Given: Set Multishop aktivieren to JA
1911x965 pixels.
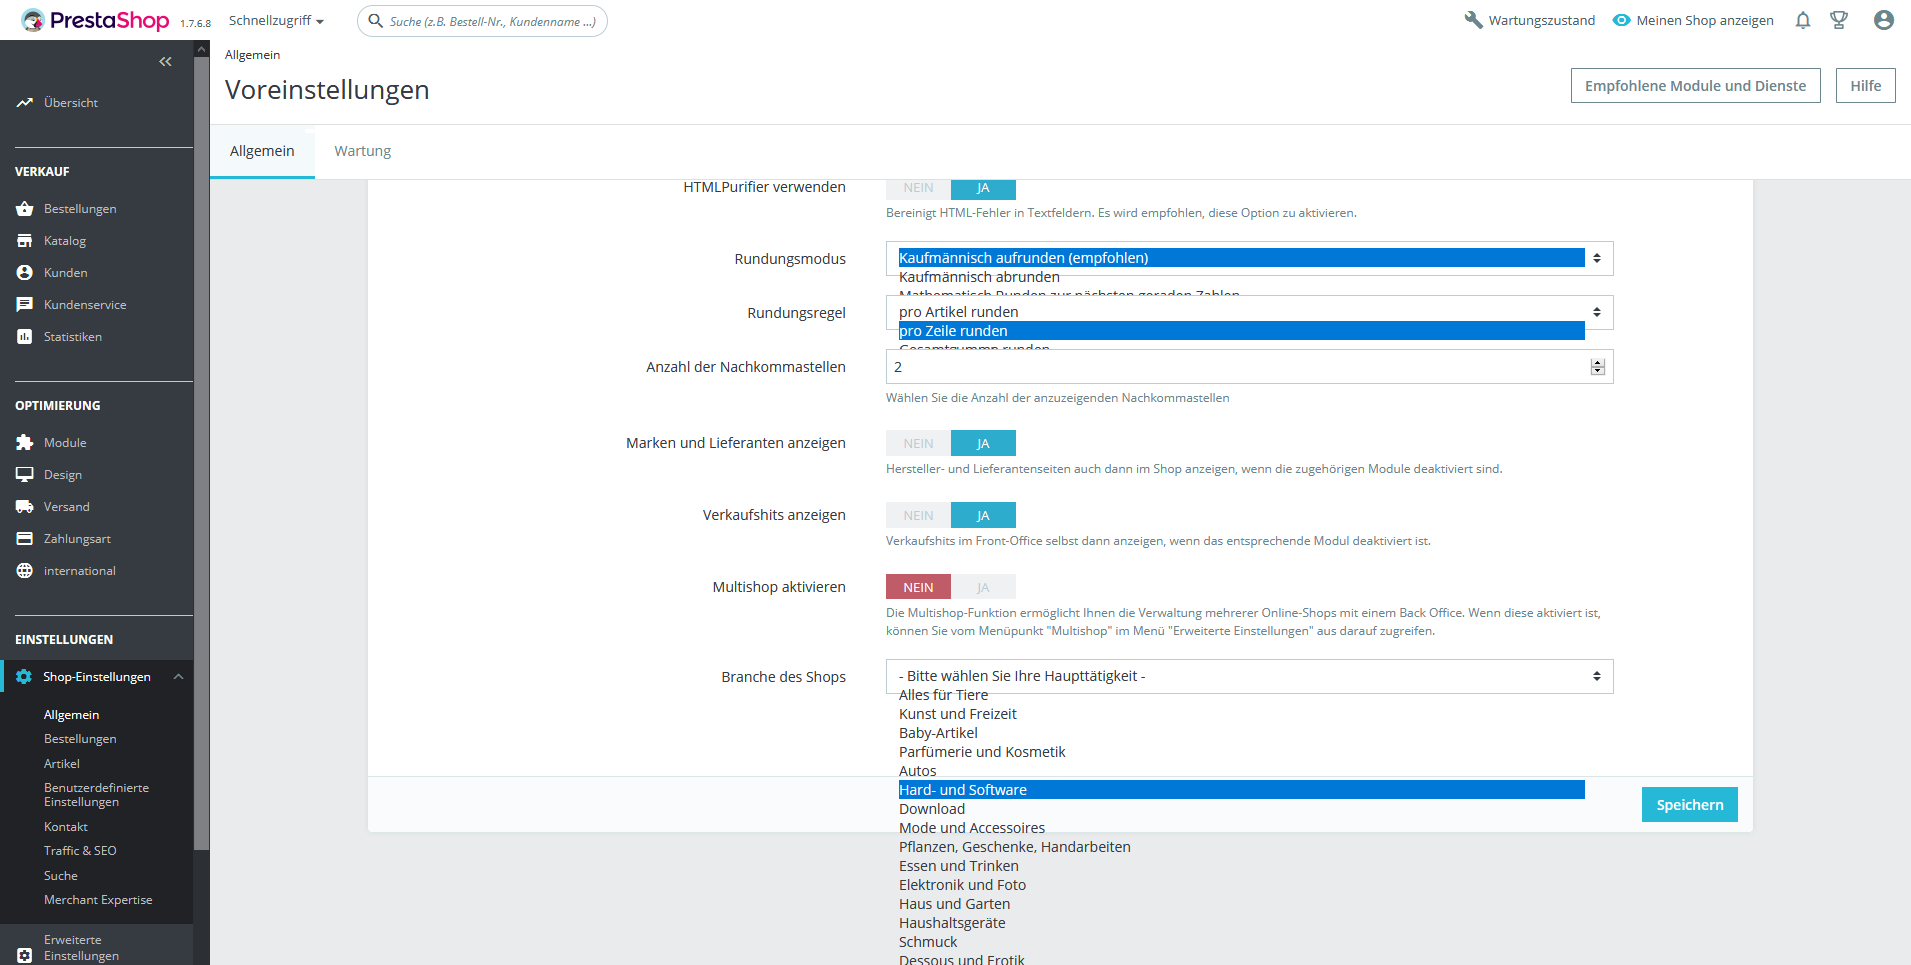Looking at the screenshot, I should point(983,587).
